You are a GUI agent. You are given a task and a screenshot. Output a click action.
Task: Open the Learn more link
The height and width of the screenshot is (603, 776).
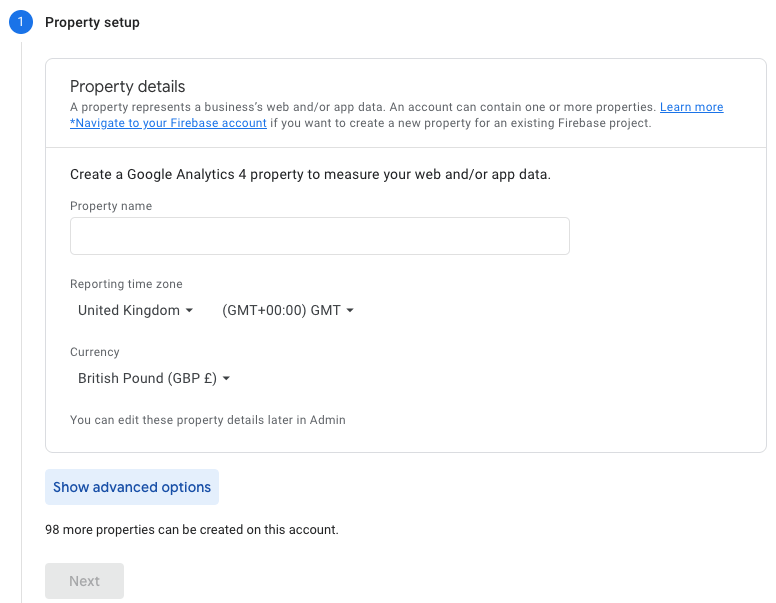point(691,107)
